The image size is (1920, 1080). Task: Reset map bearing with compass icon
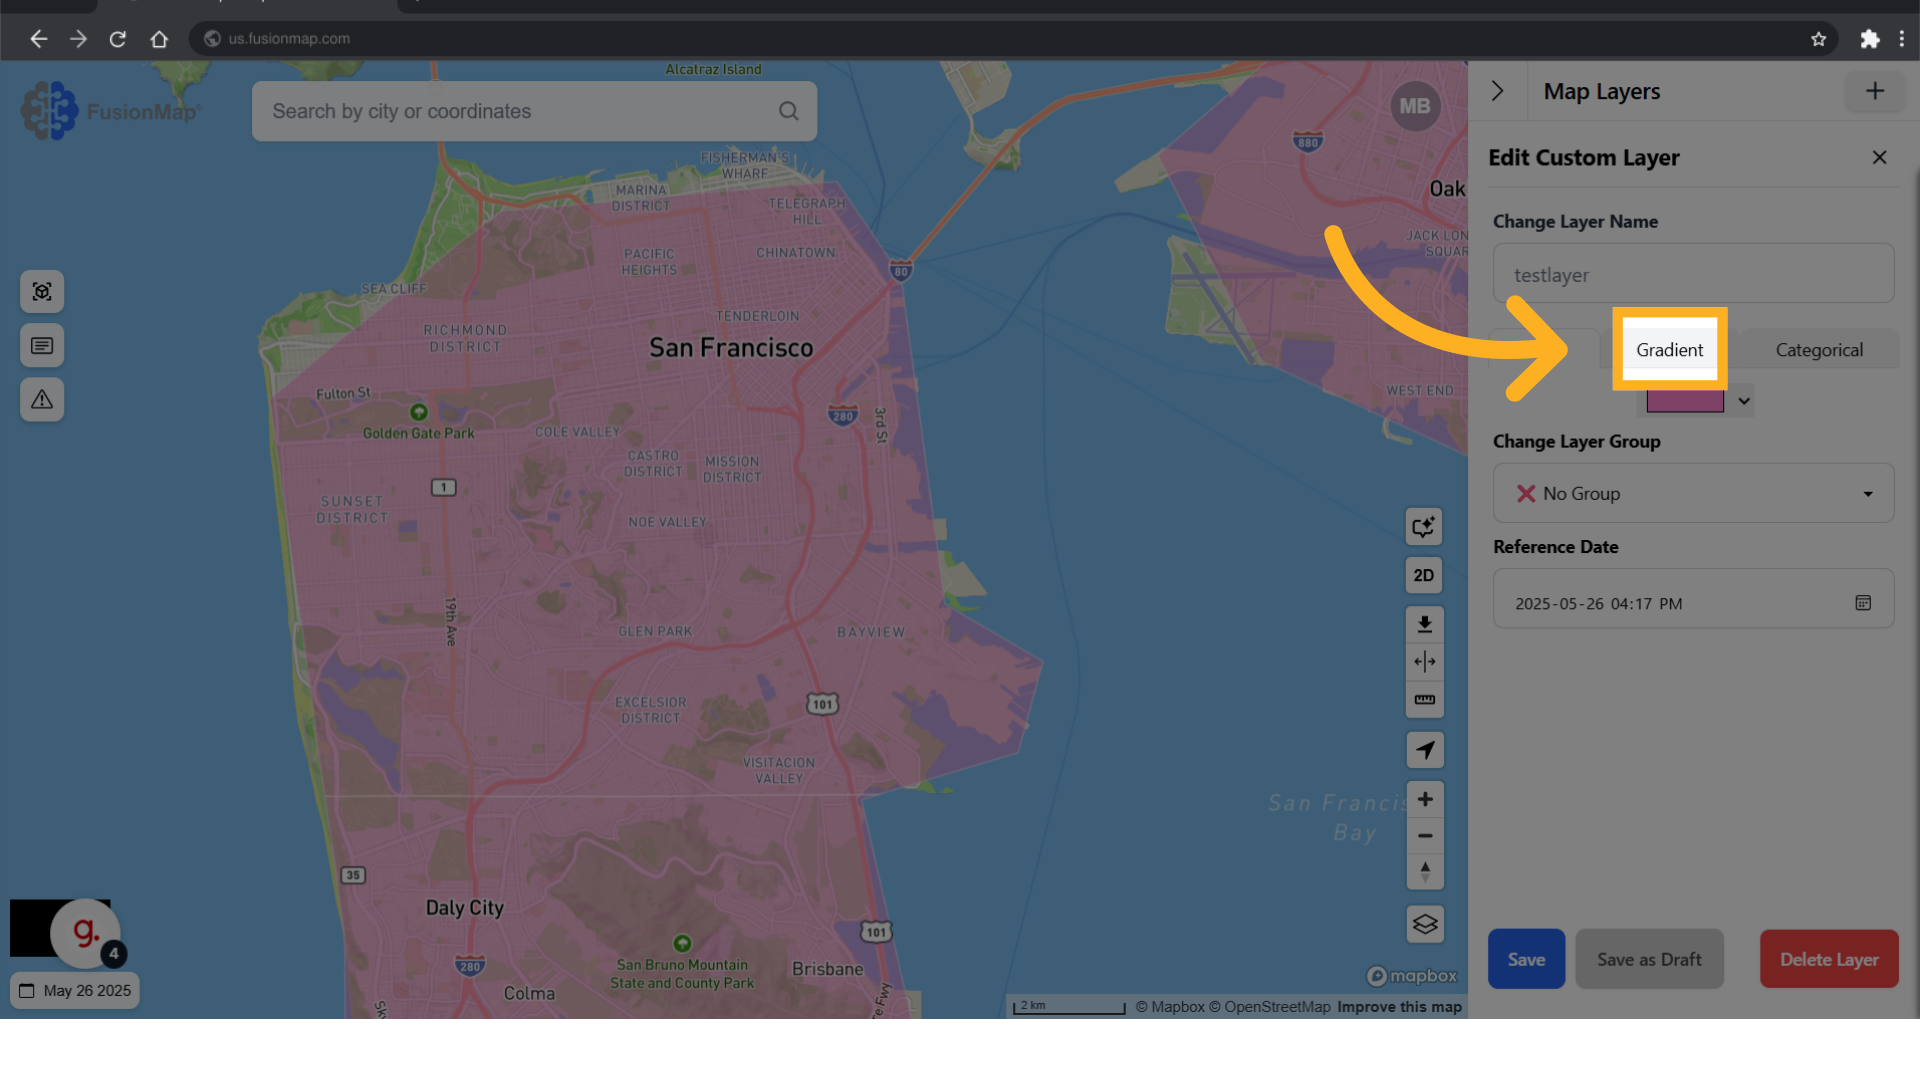pos(1425,872)
